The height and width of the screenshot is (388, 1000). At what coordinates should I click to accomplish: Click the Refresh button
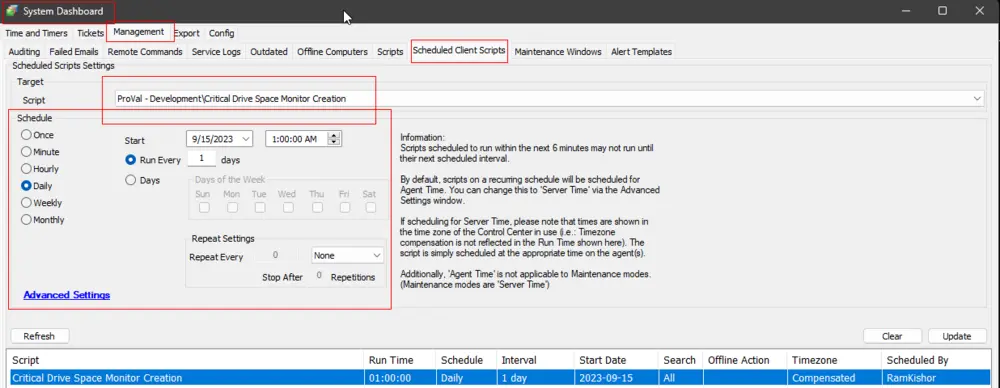pos(40,336)
